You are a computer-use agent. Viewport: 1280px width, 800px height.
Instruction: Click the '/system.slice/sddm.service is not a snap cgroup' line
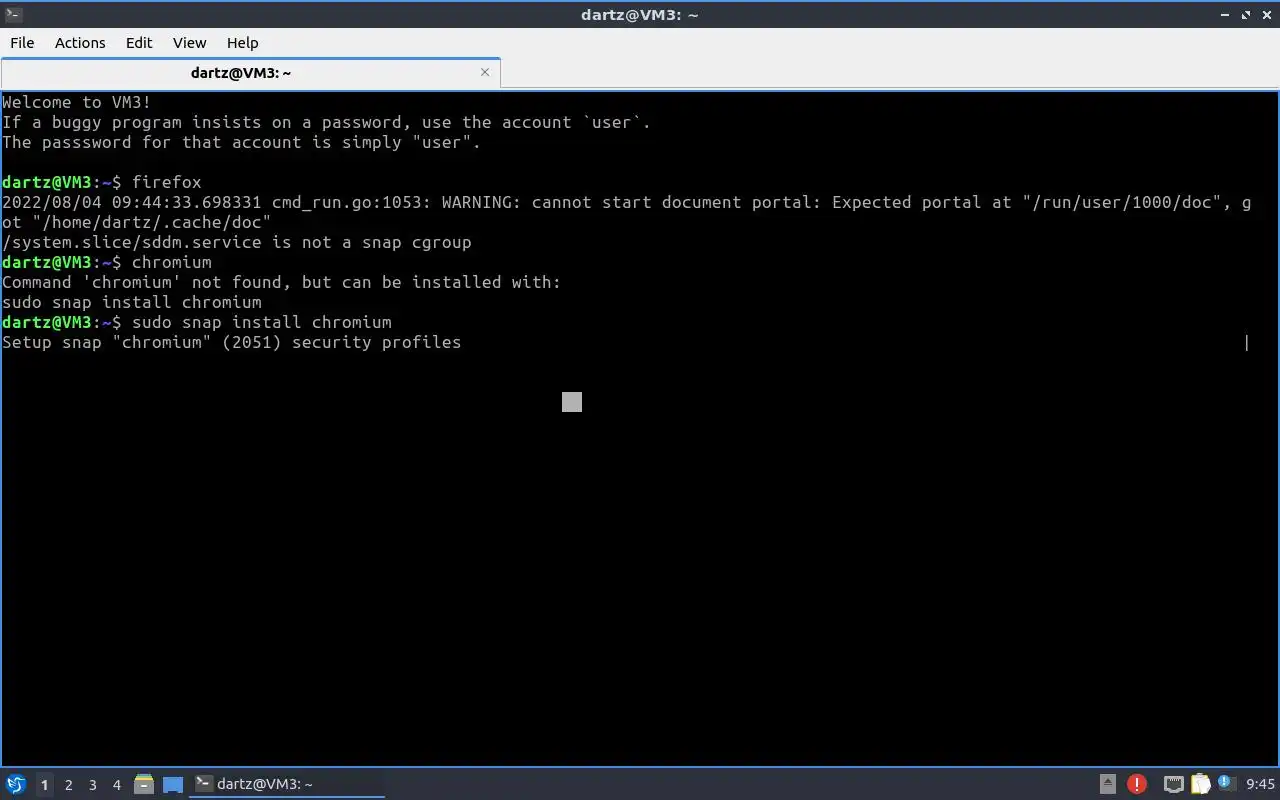[x=237, y=242]
